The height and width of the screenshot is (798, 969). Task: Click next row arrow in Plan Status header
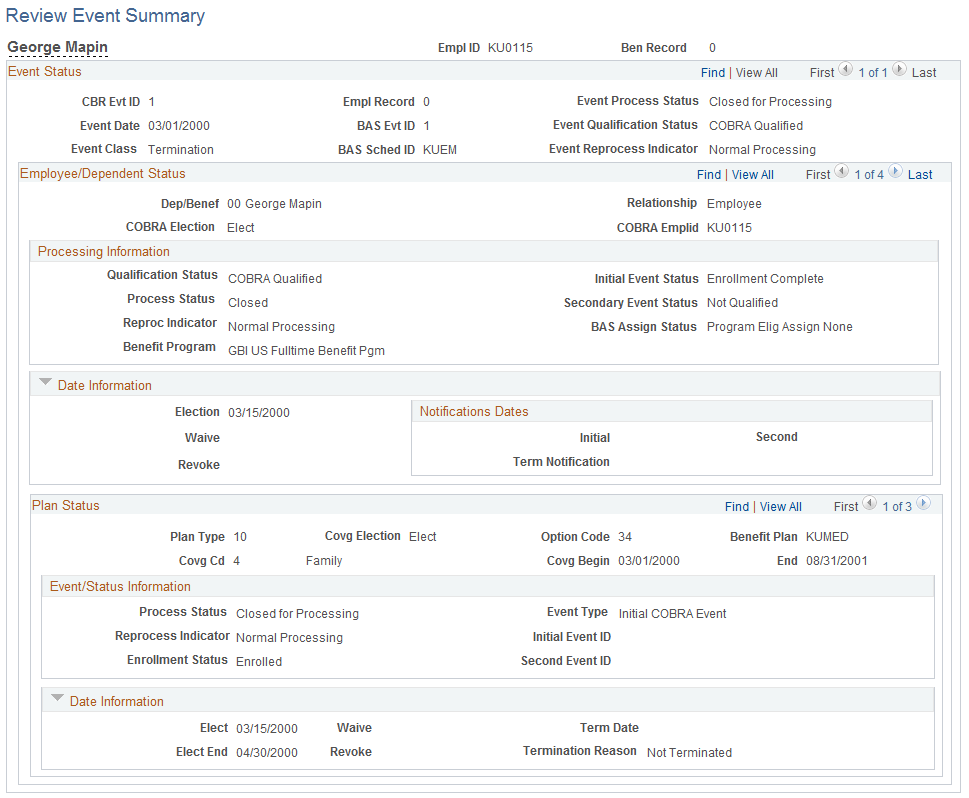(923, 503)
